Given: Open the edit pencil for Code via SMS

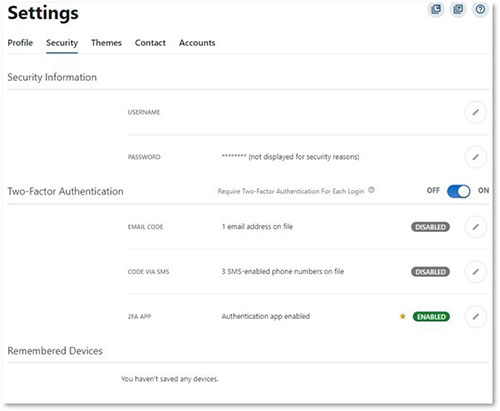Looking at the screenshot, I should click(476, 272).
